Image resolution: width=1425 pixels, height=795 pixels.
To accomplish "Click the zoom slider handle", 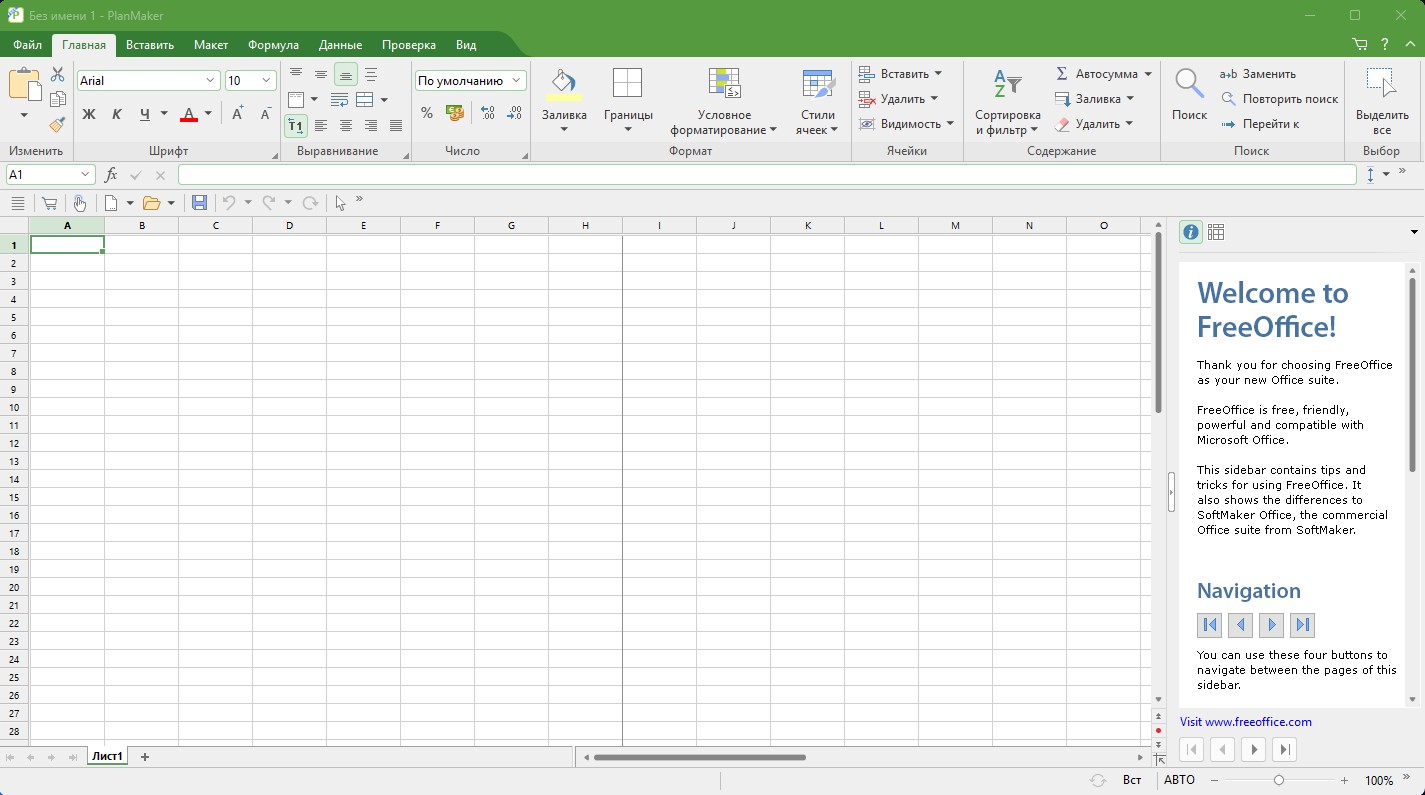I will [1279, 780].
